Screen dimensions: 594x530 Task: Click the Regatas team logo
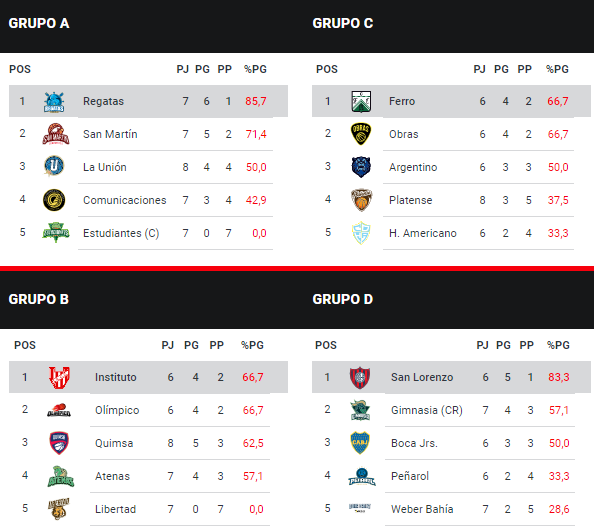54,102
